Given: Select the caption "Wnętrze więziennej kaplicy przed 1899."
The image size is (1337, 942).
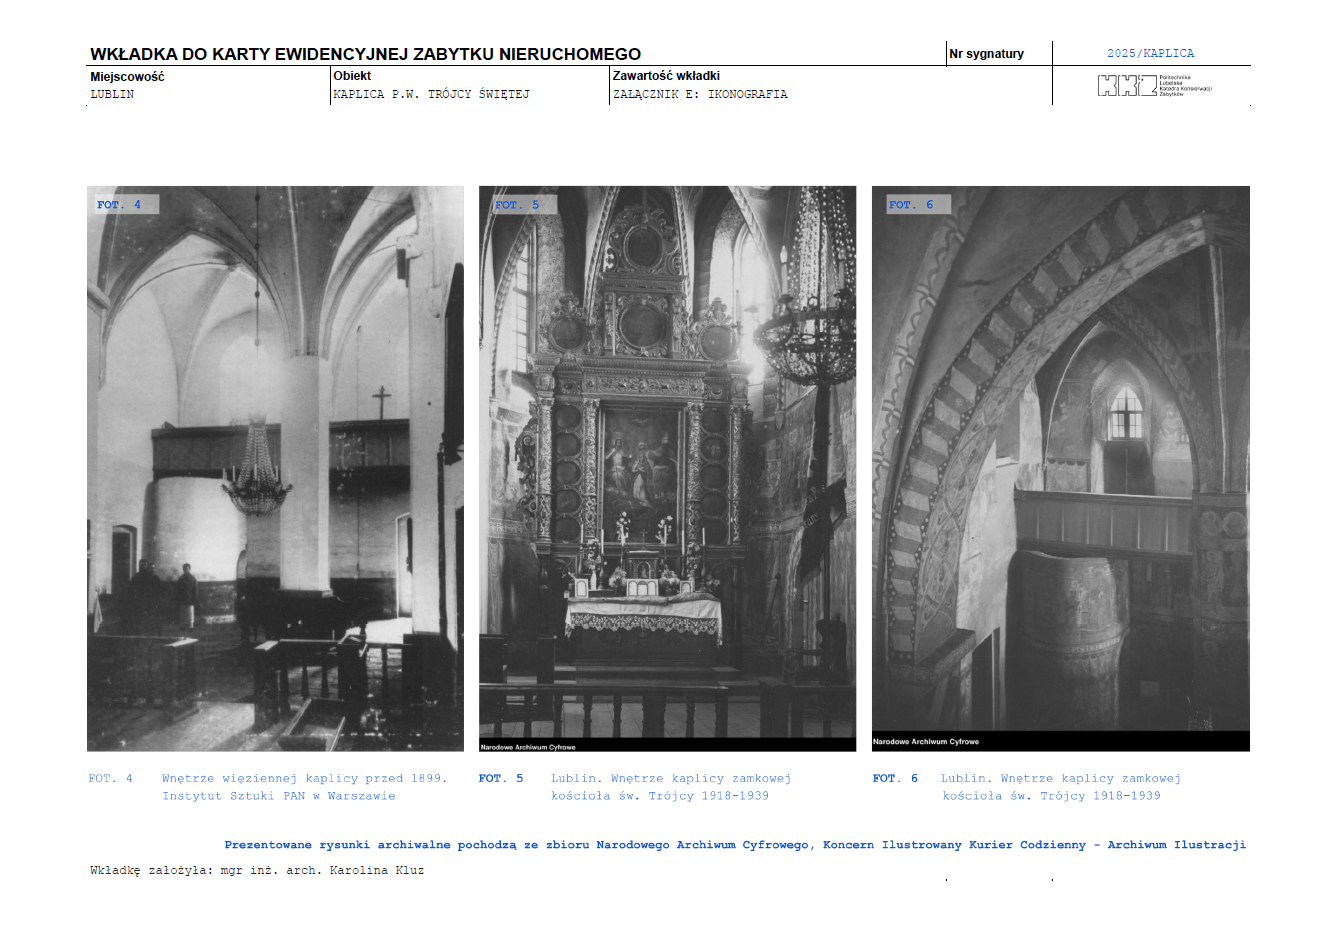Looking at the screenshot, I should pos(304,778).
